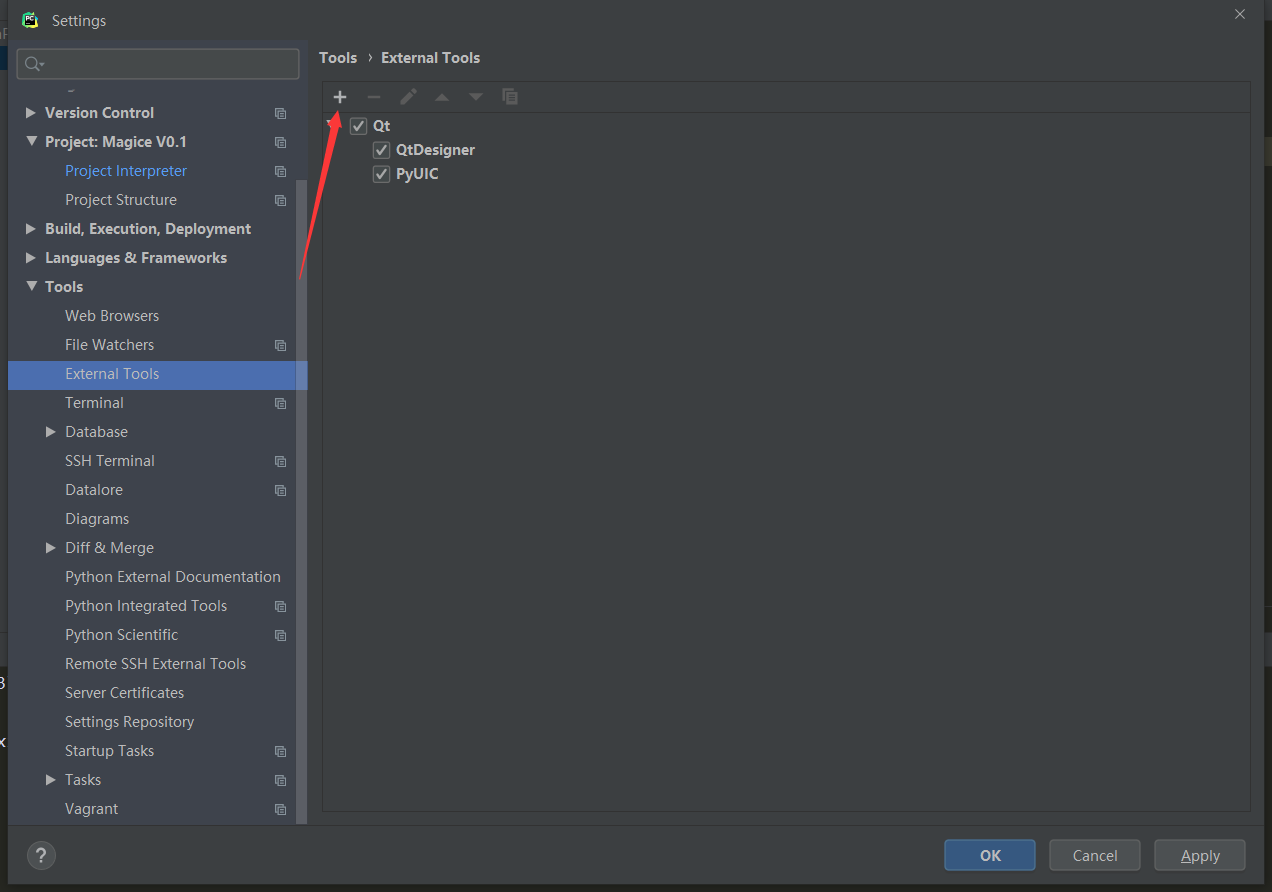Screen dimensions: 1272x892
Task: Click the Move Up arrow icon
Action: point(442,97)
